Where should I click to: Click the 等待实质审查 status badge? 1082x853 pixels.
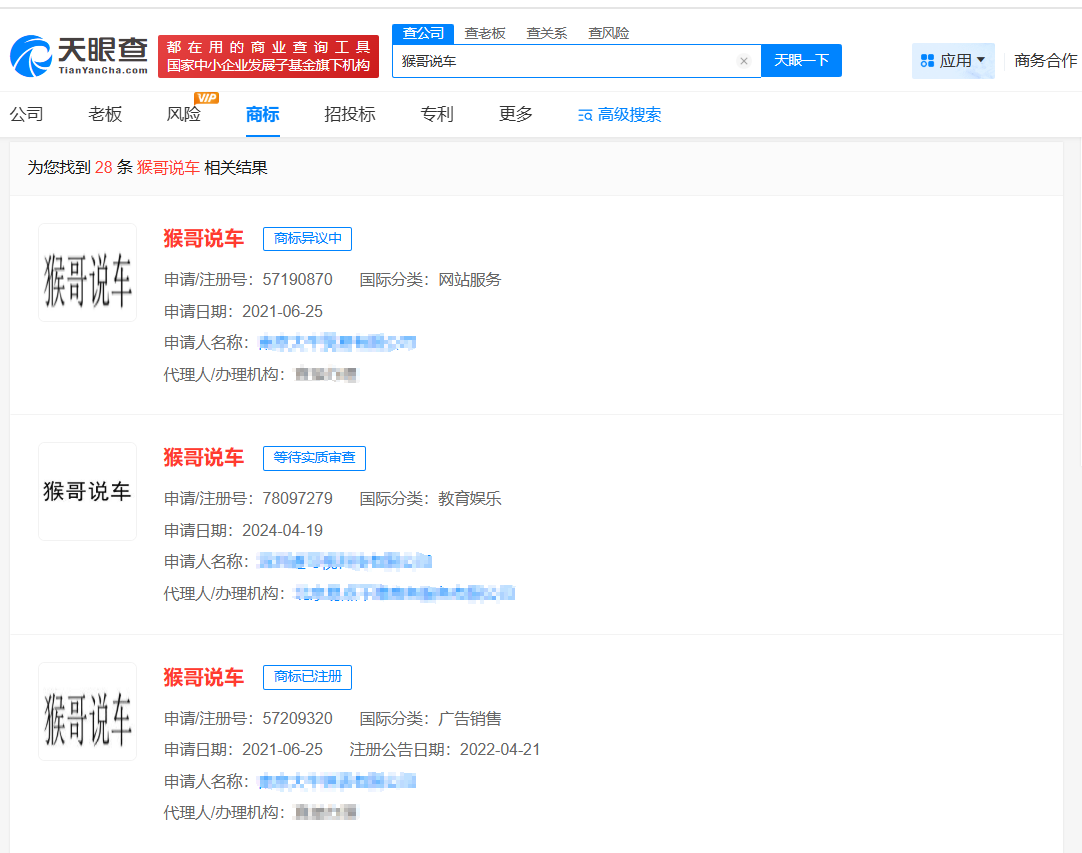click(x=316, y=458)
